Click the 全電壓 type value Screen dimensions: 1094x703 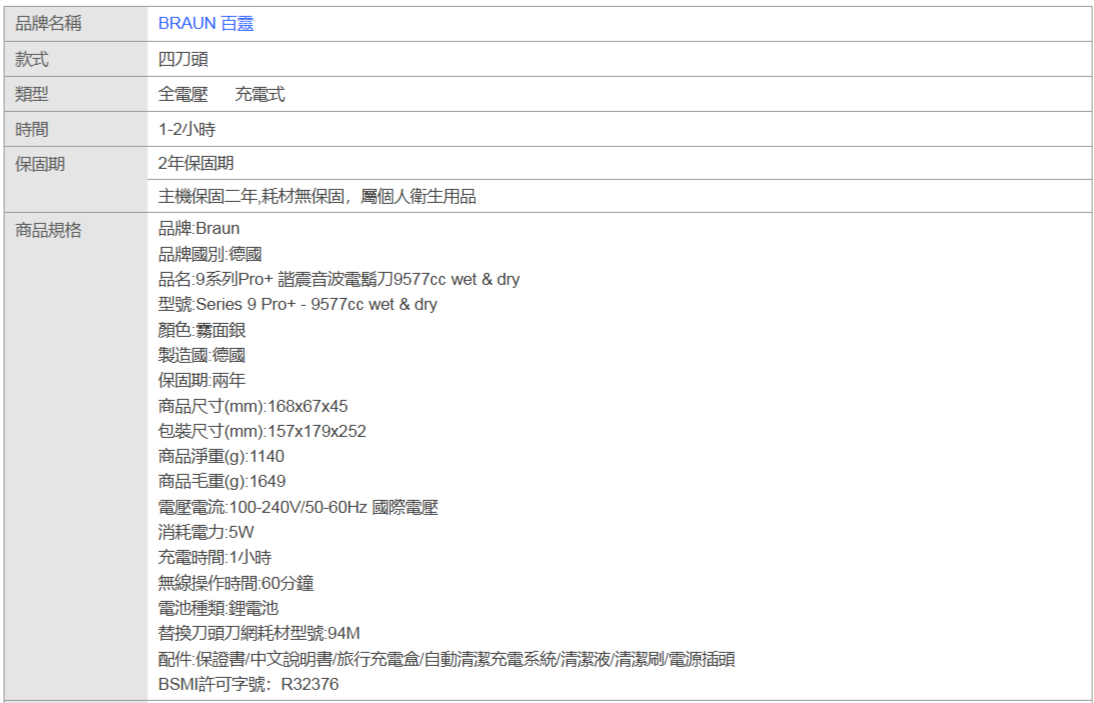tap(183, 94)
